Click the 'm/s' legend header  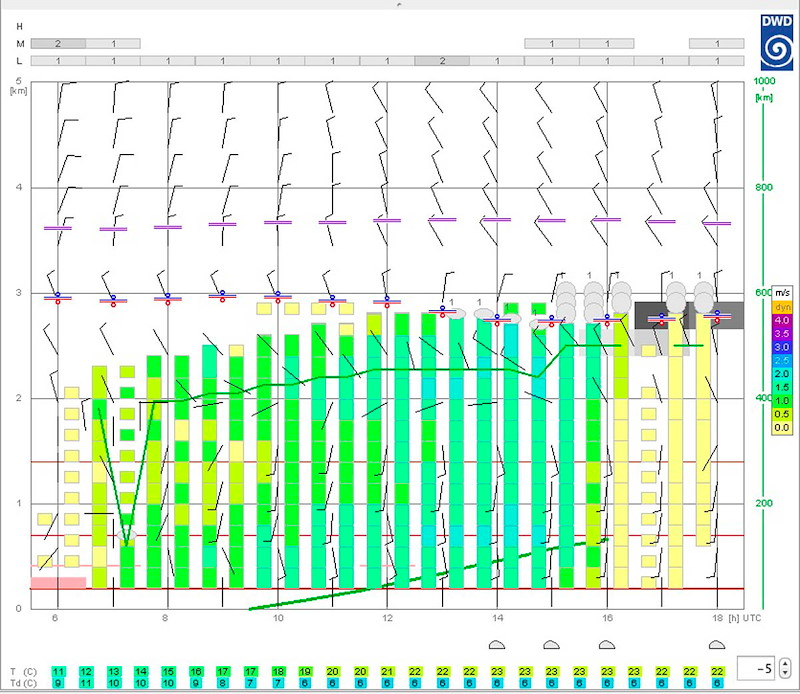(782, 293)
